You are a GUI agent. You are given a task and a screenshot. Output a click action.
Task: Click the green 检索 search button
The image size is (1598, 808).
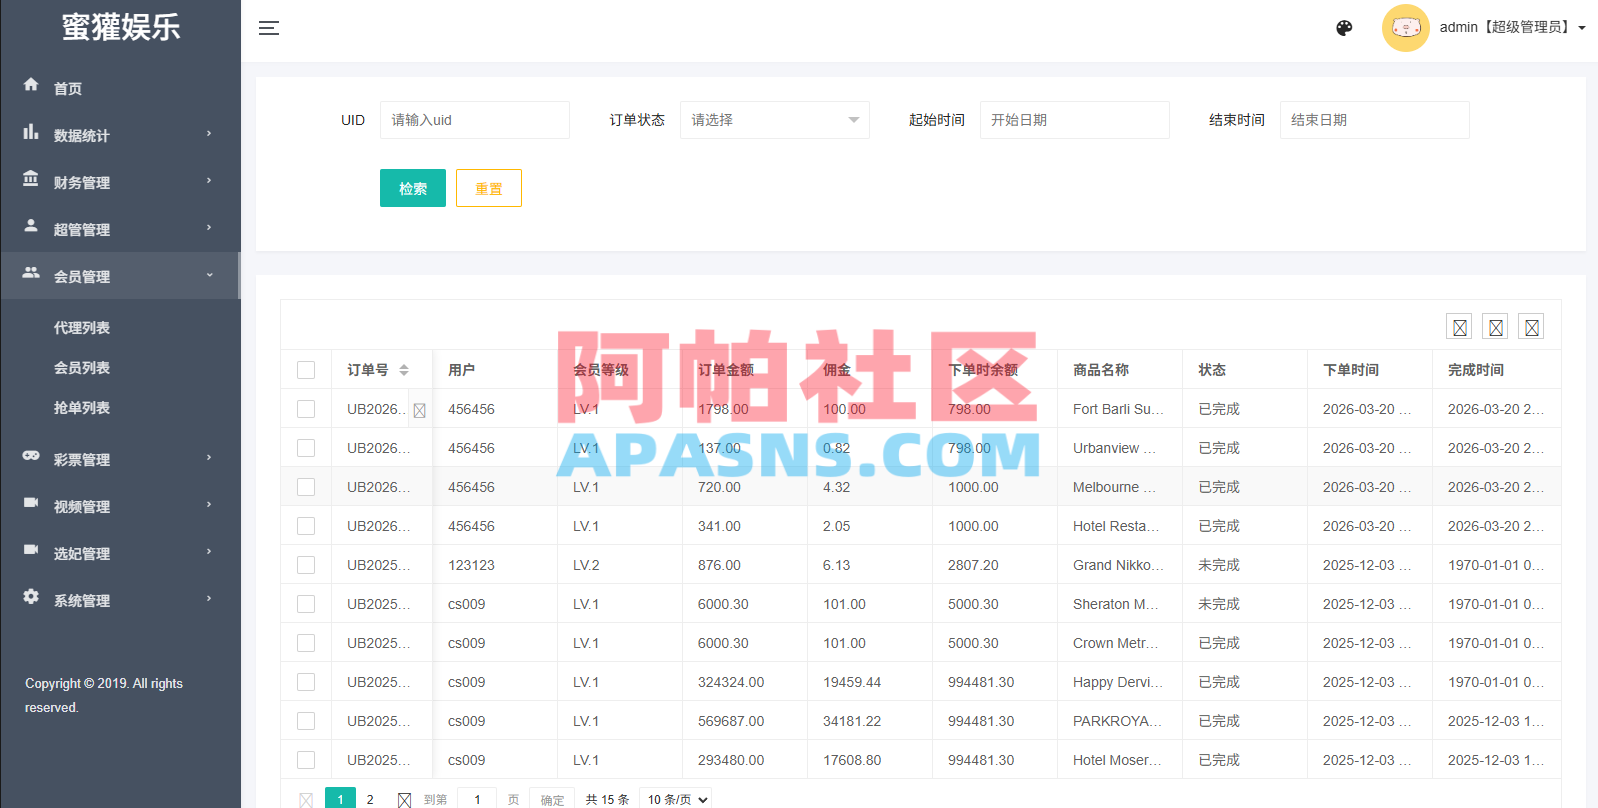click(413, 188)
